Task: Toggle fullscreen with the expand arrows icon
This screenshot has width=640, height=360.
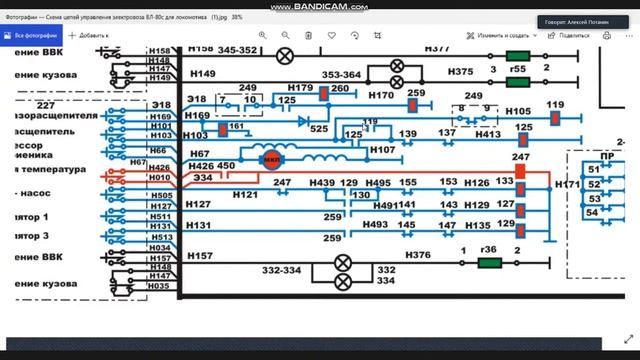Action: click(629, 339)
